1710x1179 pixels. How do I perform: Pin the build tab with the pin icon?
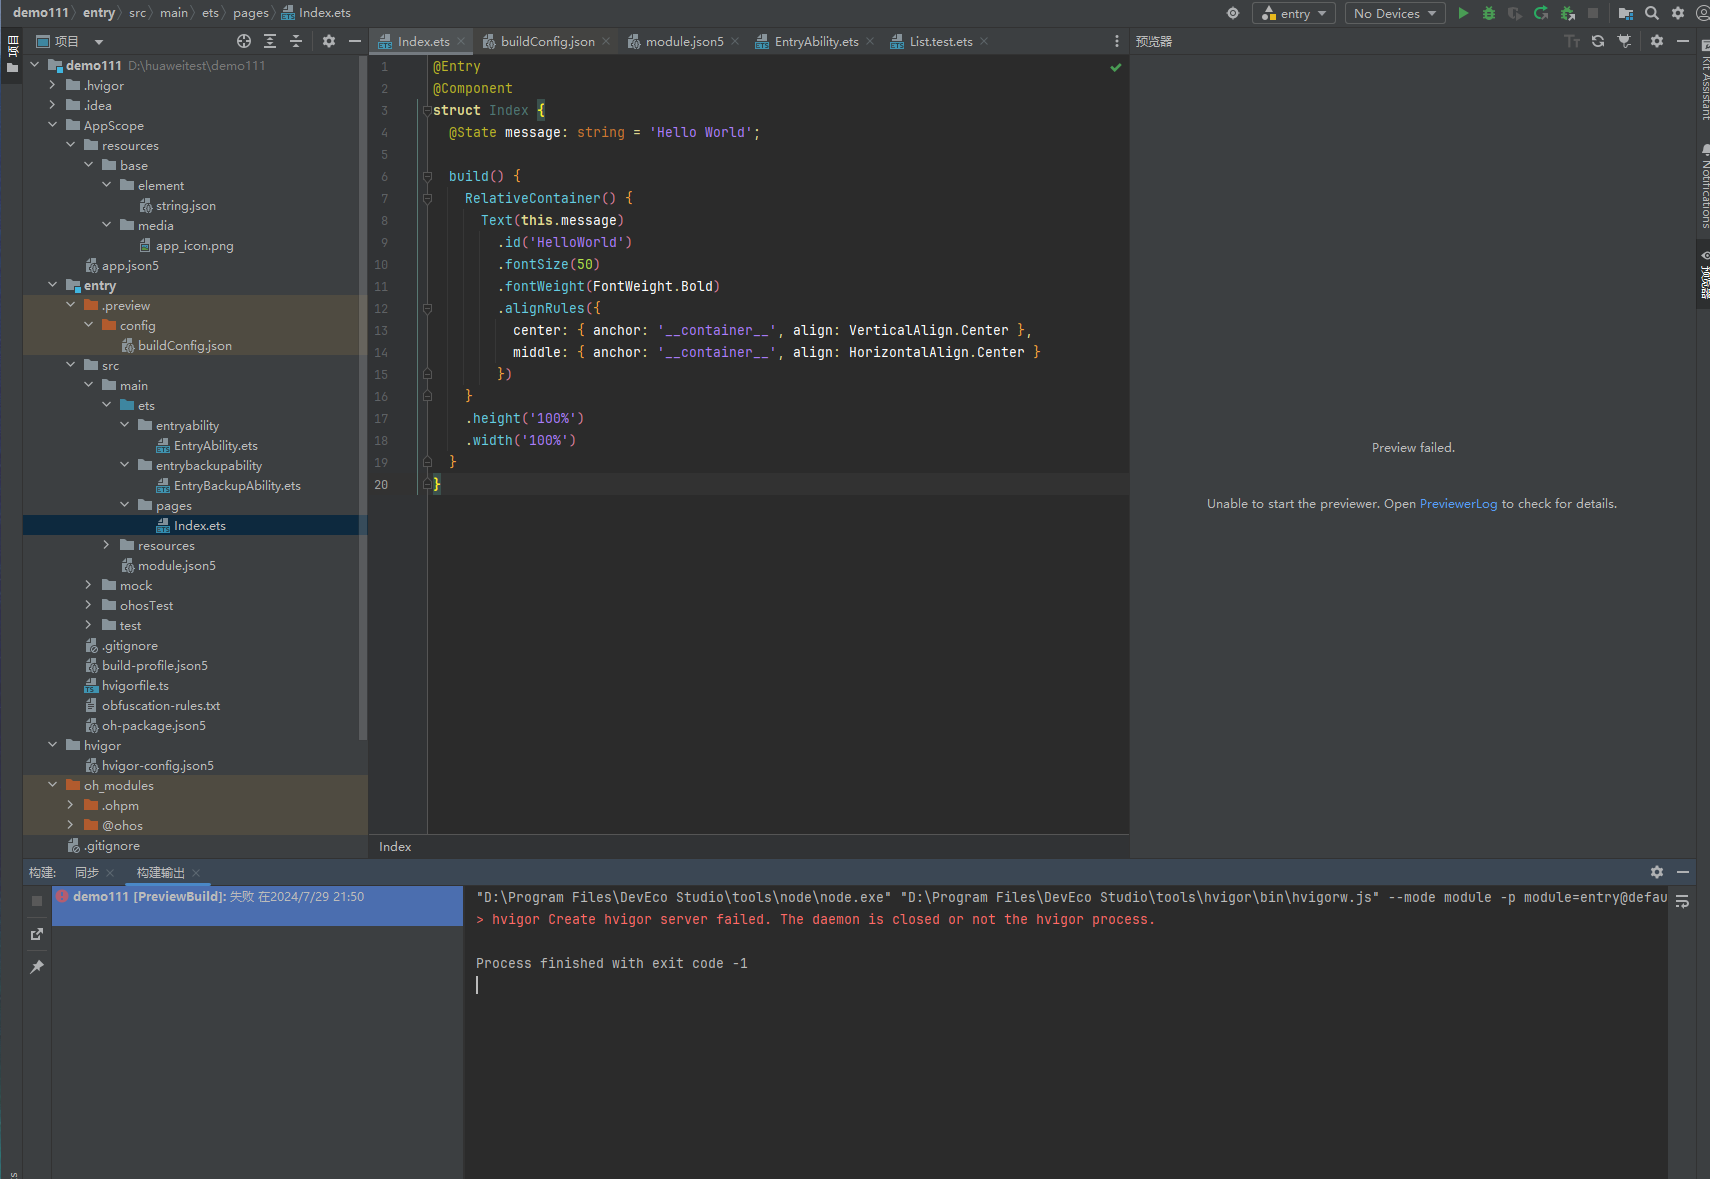(37, 967)
